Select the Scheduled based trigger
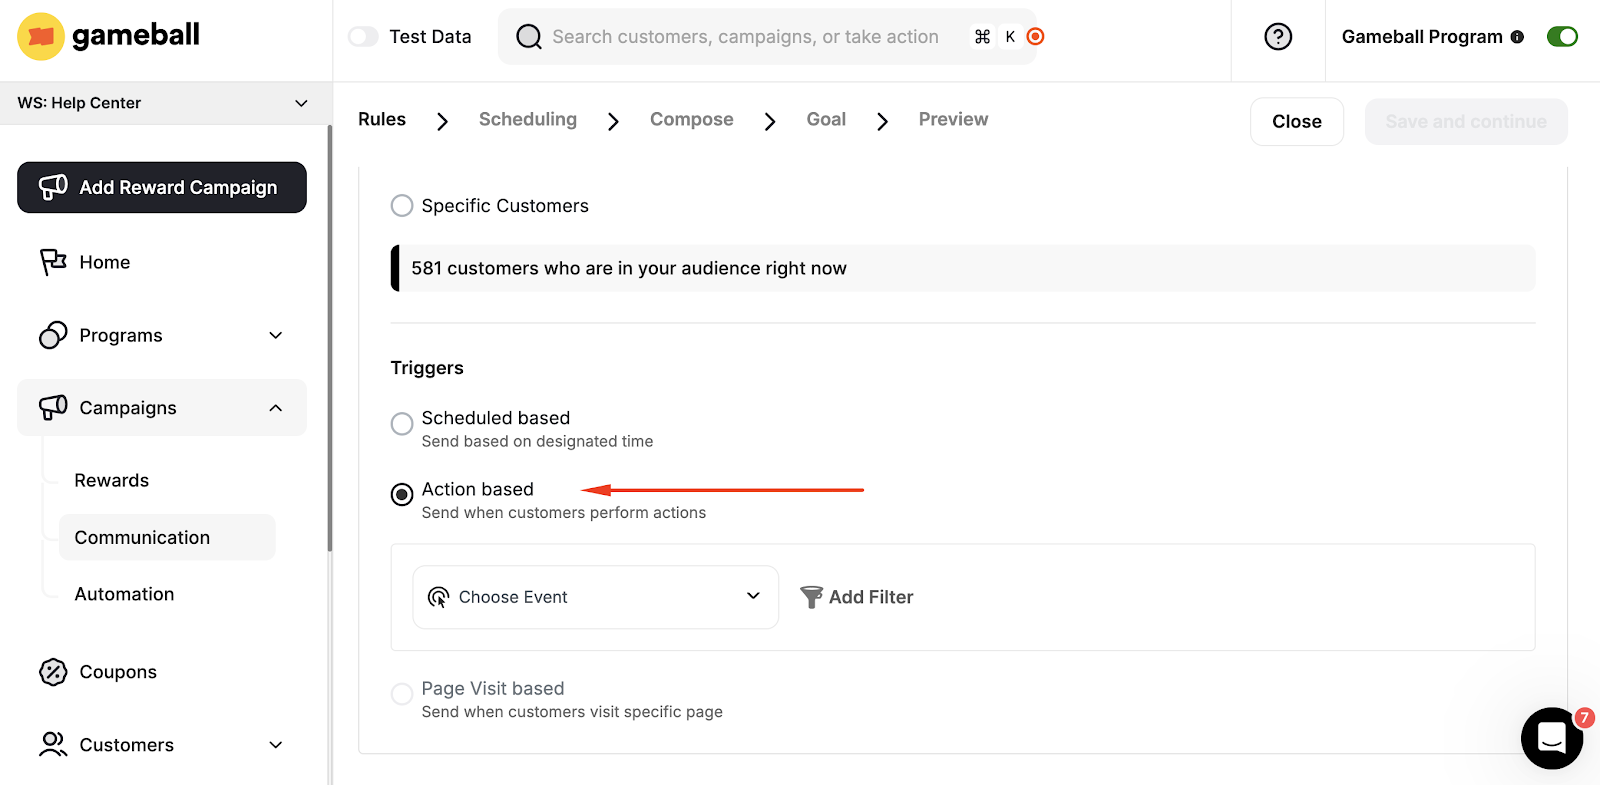 (402, 424)
